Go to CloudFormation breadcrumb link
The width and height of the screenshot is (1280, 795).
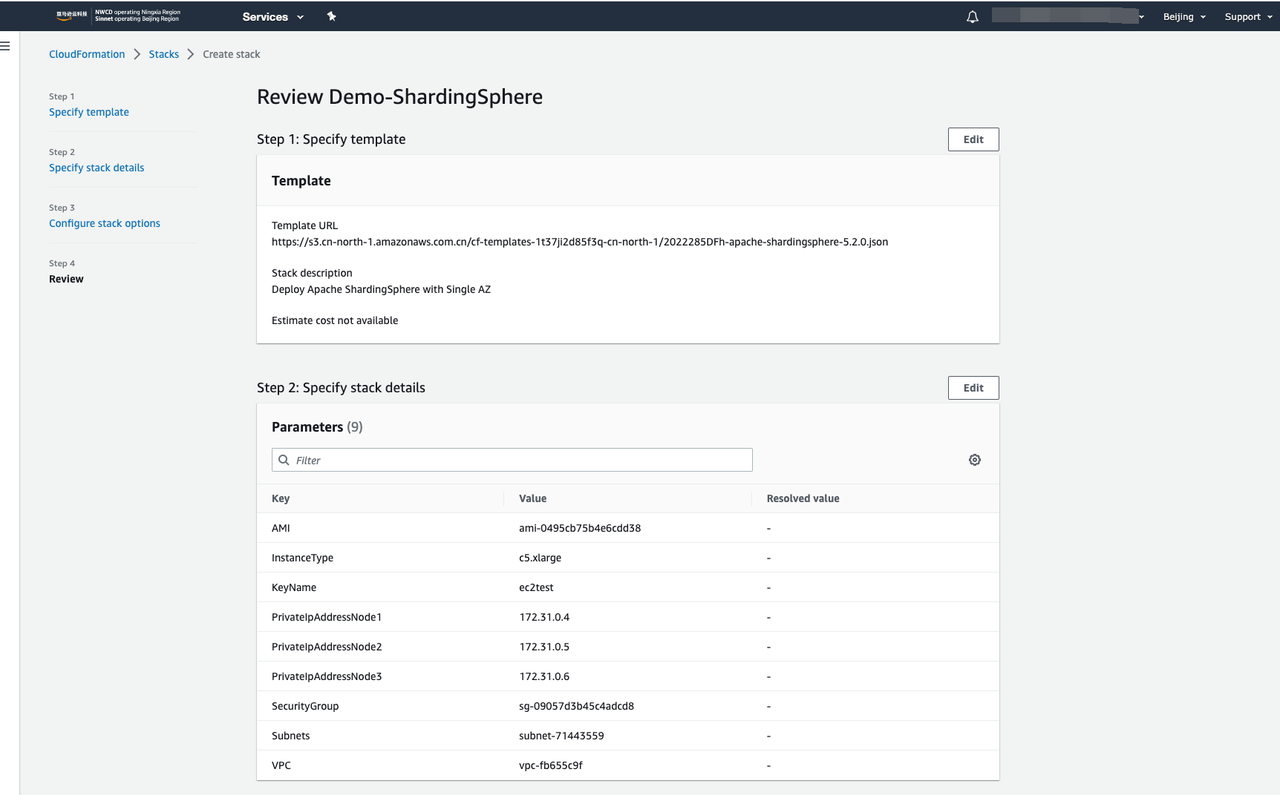(x=87, y=54)
